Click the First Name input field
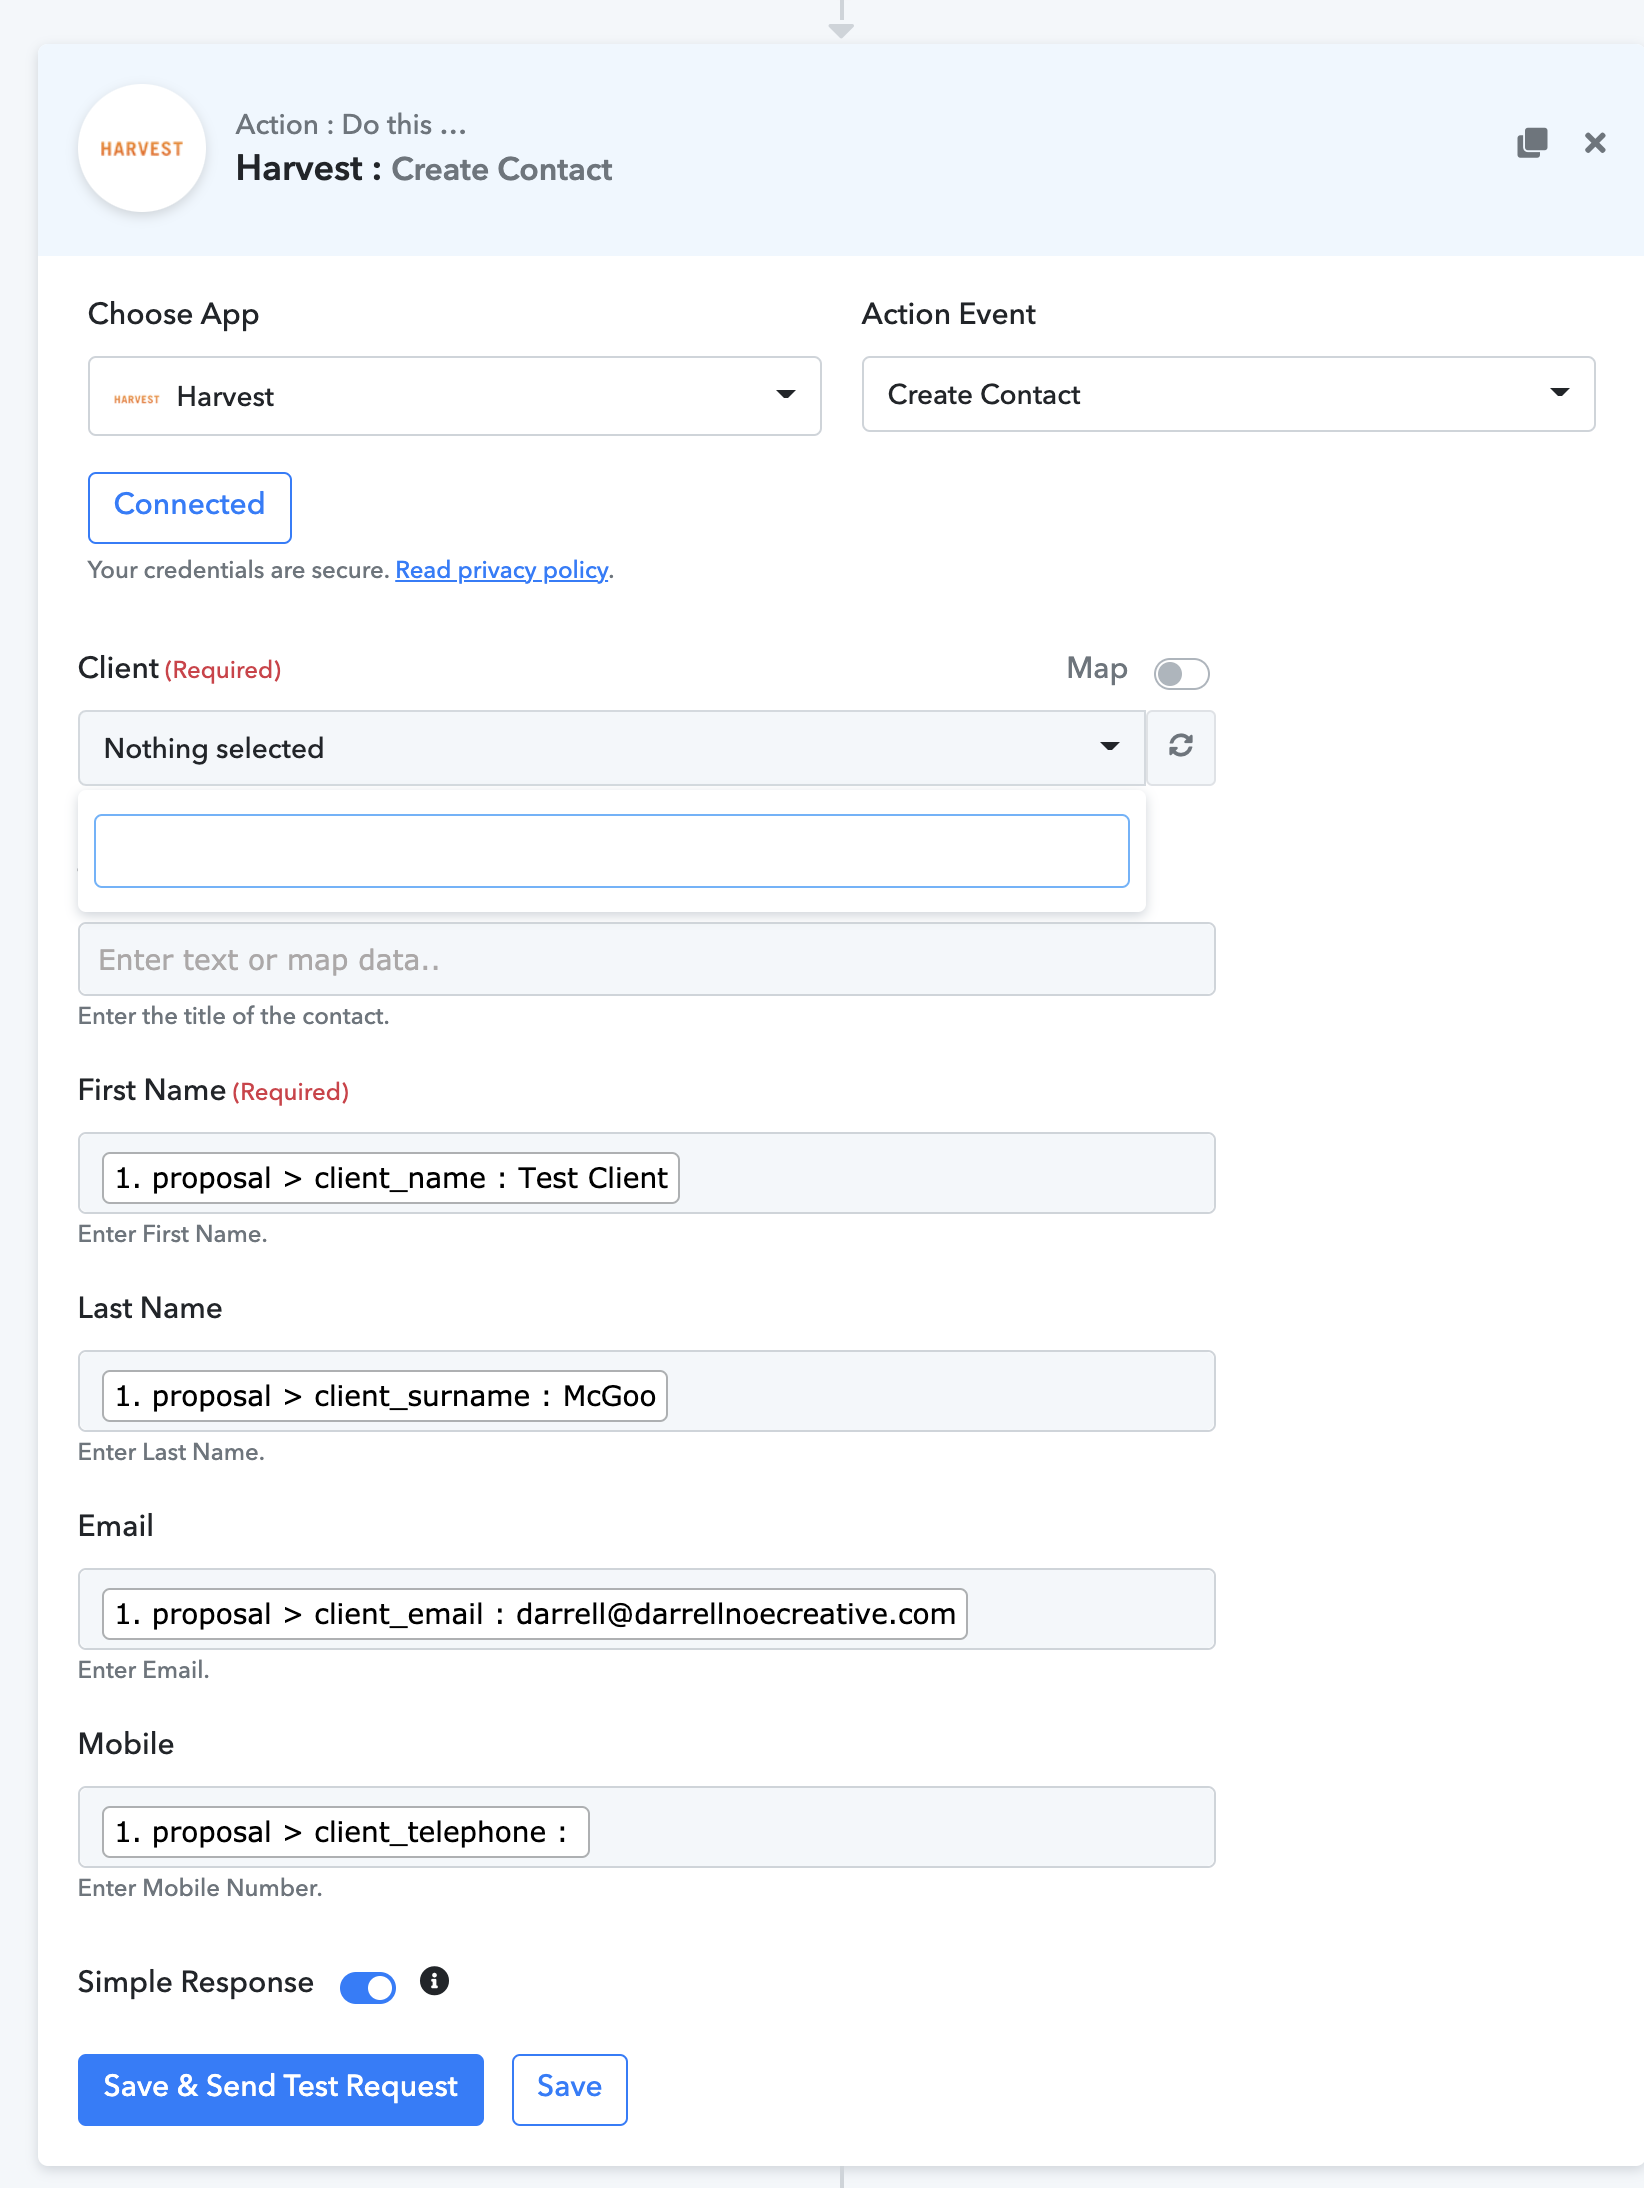1644x2188 pixels. coord(647,1173)
